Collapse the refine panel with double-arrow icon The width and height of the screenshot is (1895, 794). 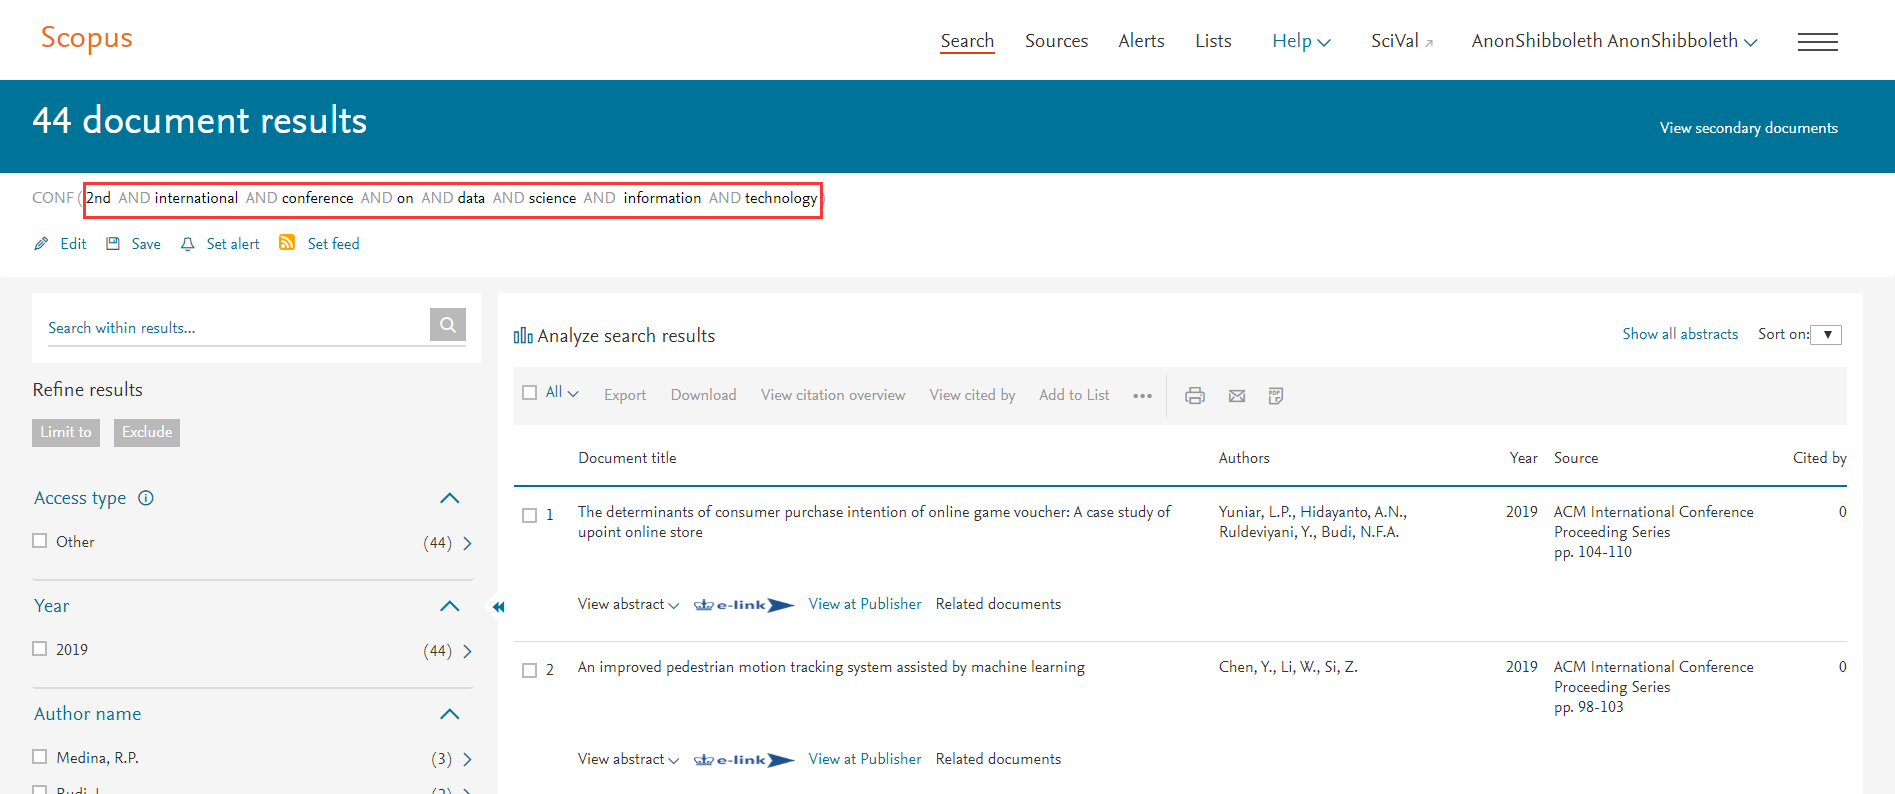click(x=498, y=606)
